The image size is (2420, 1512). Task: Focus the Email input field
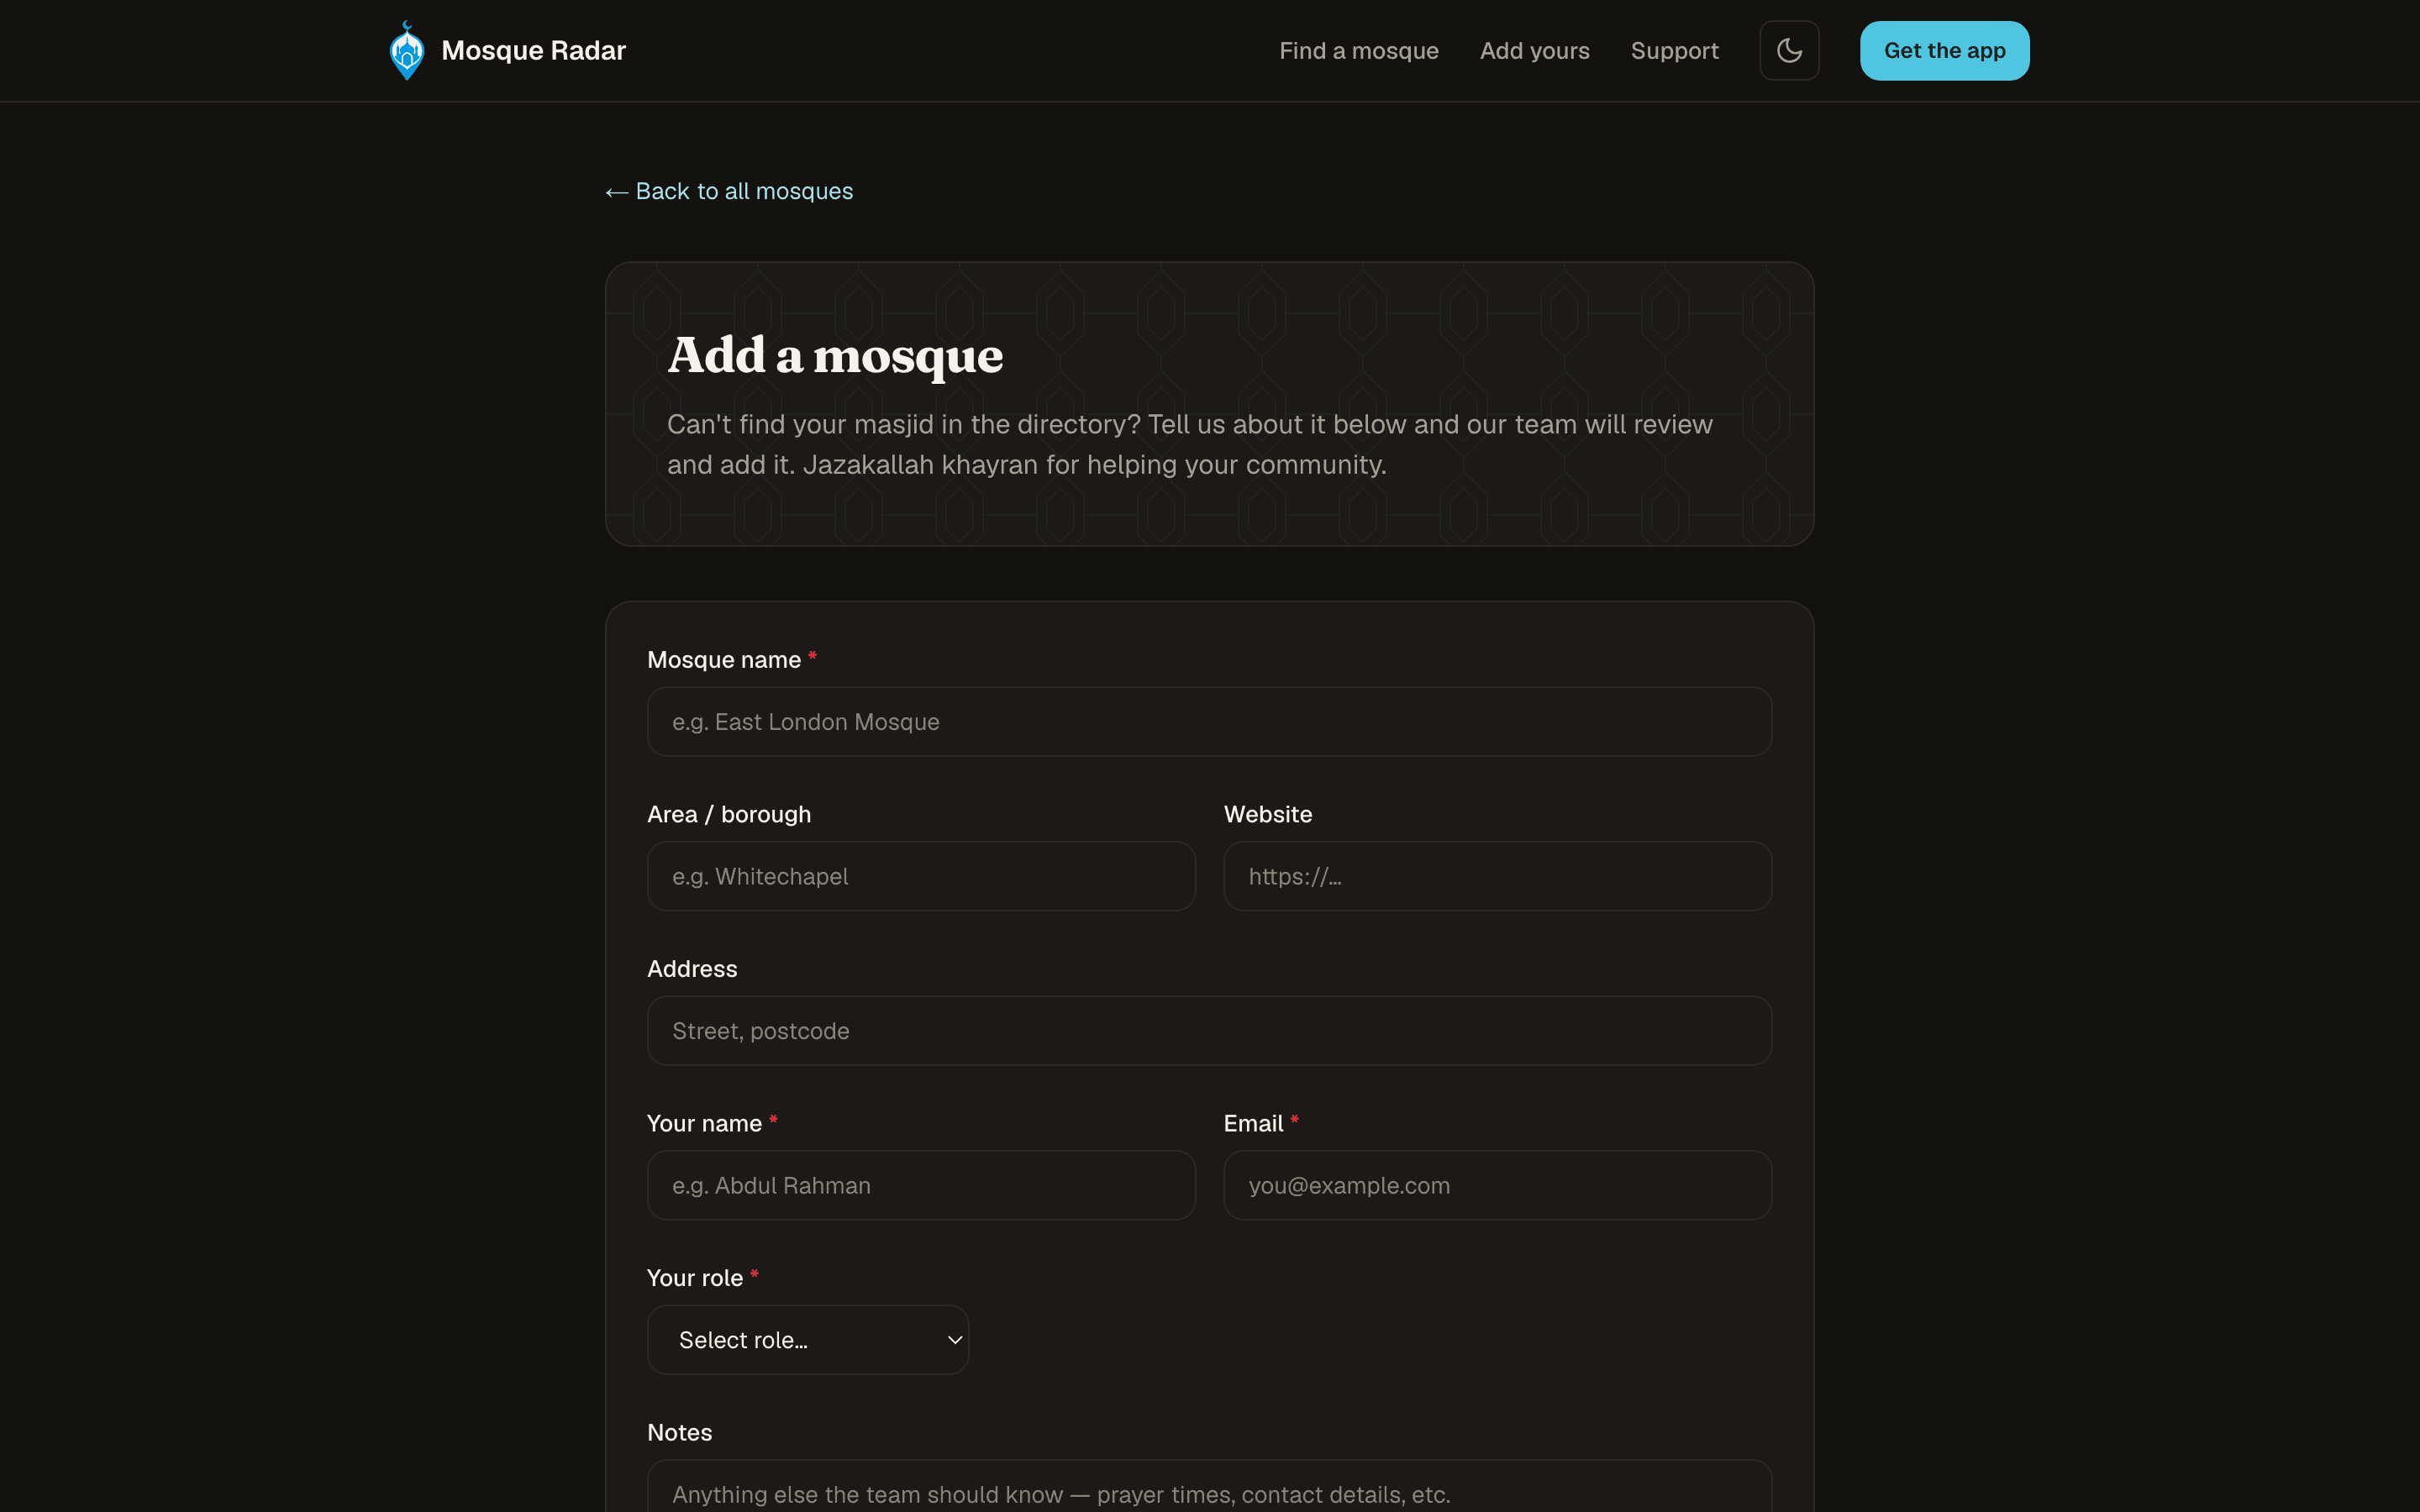[1497, 1185]
